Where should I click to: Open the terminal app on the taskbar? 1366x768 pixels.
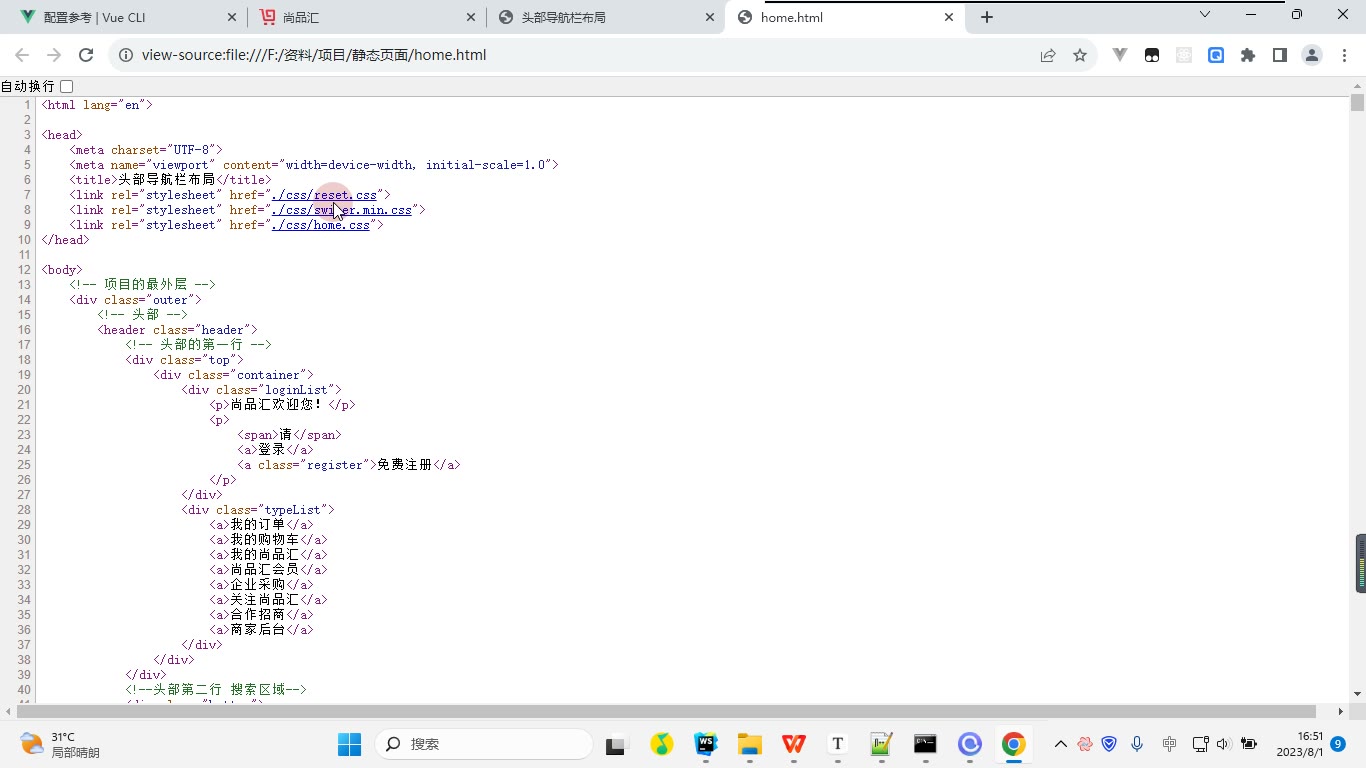(x=926, y=744)
